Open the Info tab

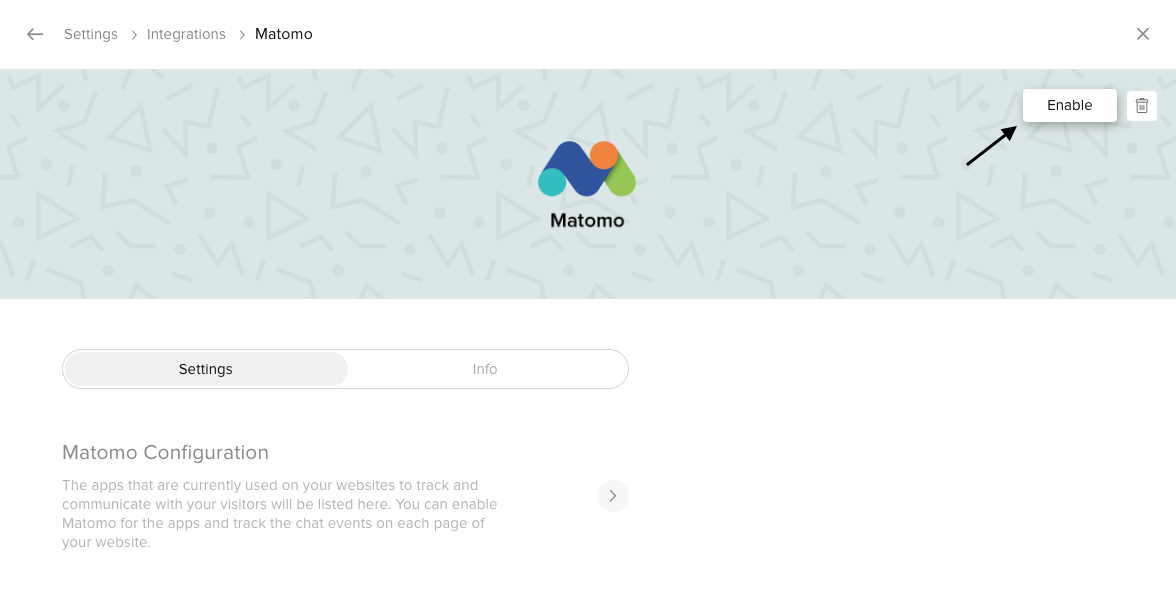(x=485, y=369)
